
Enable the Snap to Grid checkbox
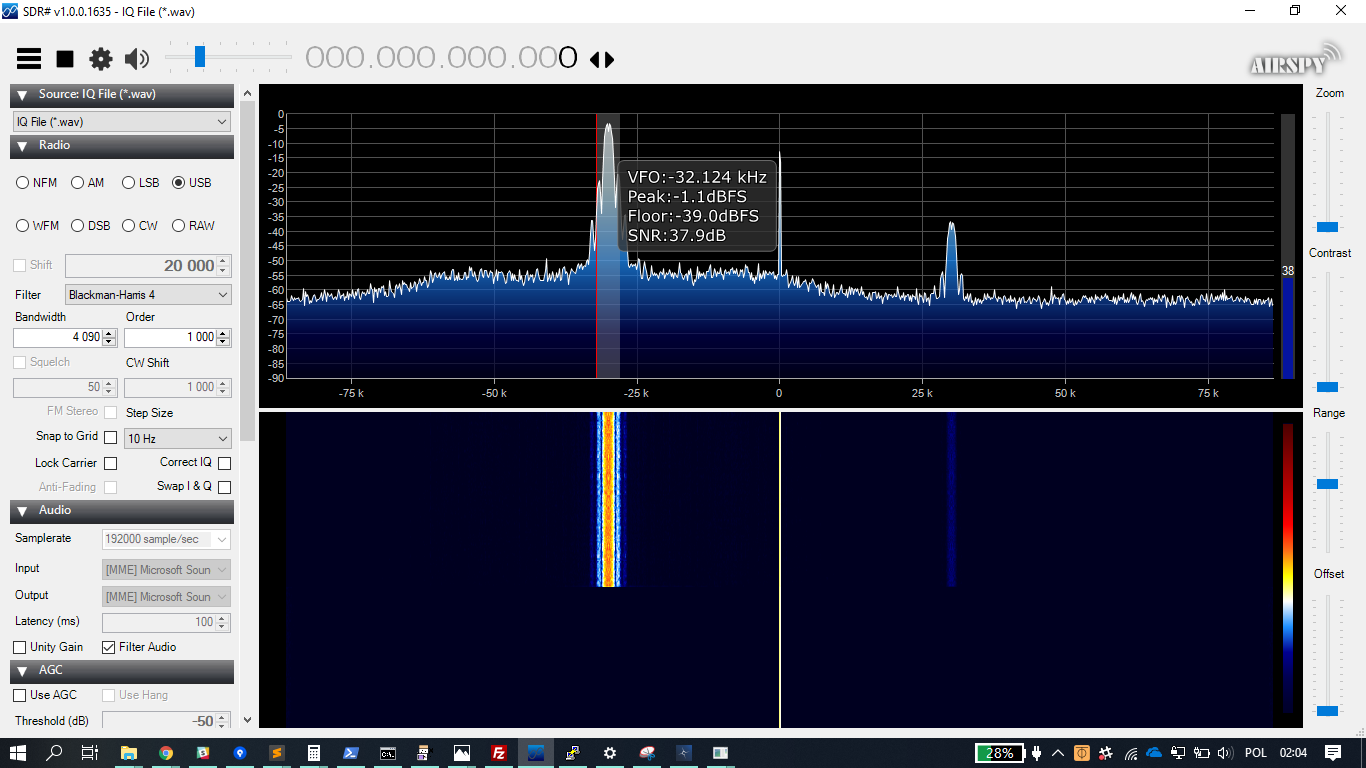[110, 437]
